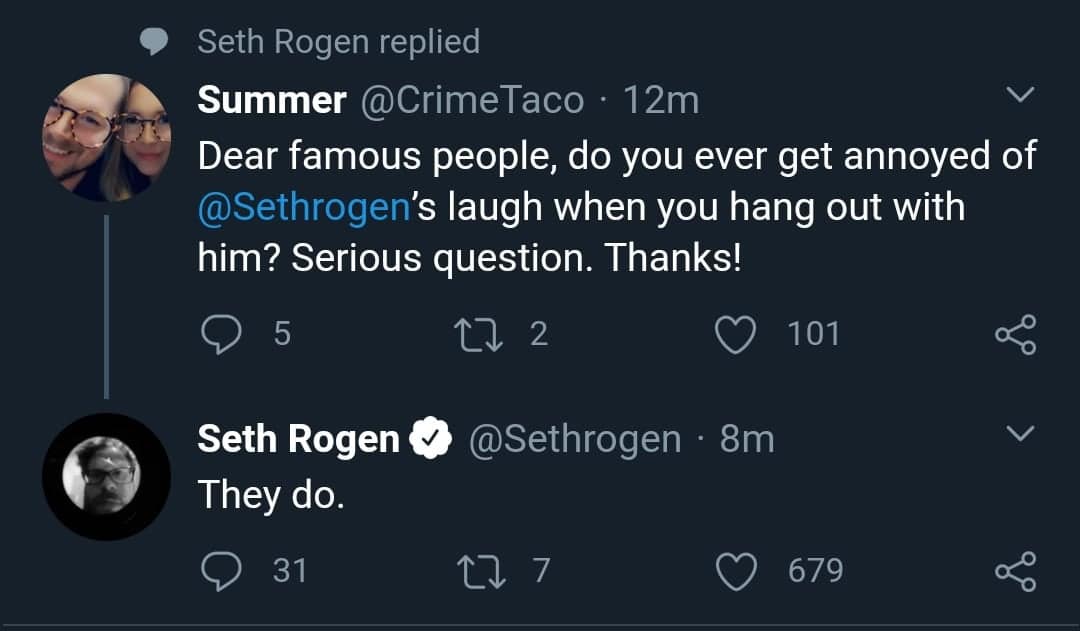1080x631 pixels.
Task: Share Seth Rogen's tweet
Action: (x=1016, y=571)
